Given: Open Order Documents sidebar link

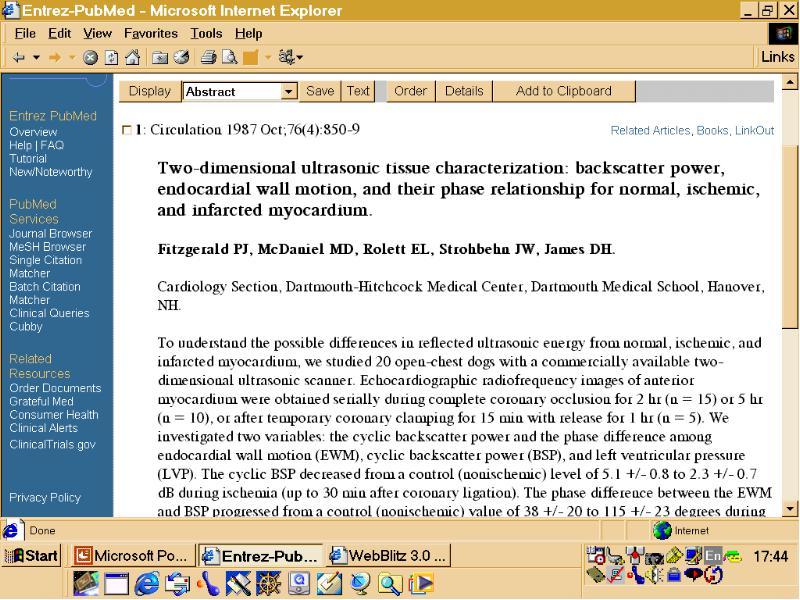Looking at the screenshot, I should tap(55, 388).
